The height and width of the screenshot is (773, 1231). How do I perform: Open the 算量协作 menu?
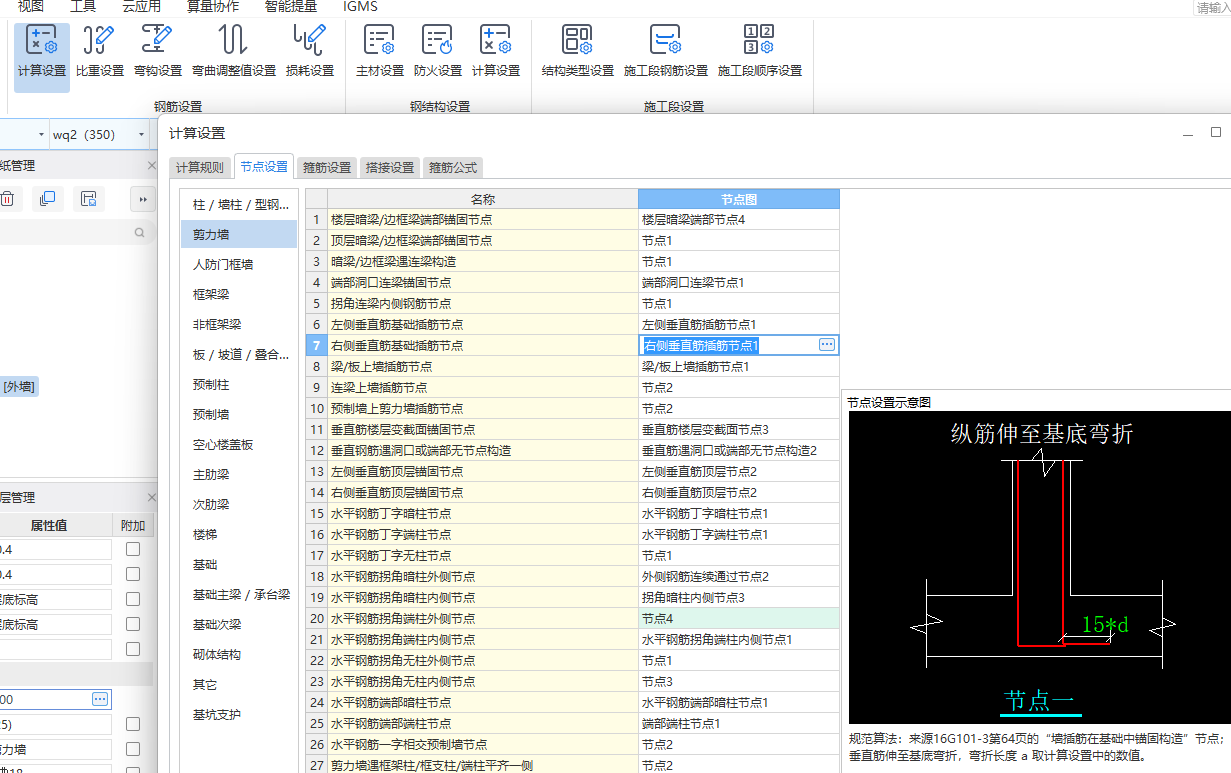(213, 6)
